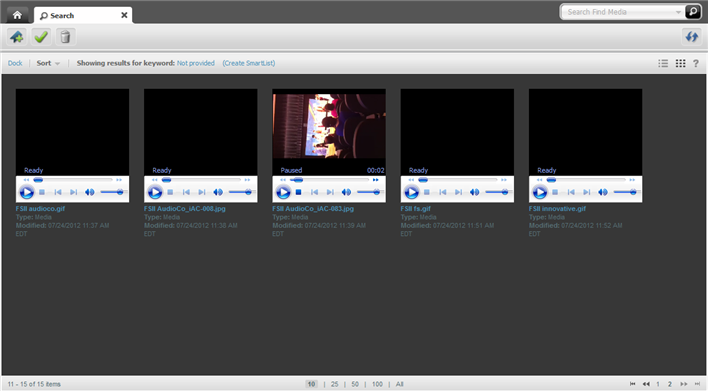Click the trash delete icon
Screen dimensions: 708x391
click(65, 37)
